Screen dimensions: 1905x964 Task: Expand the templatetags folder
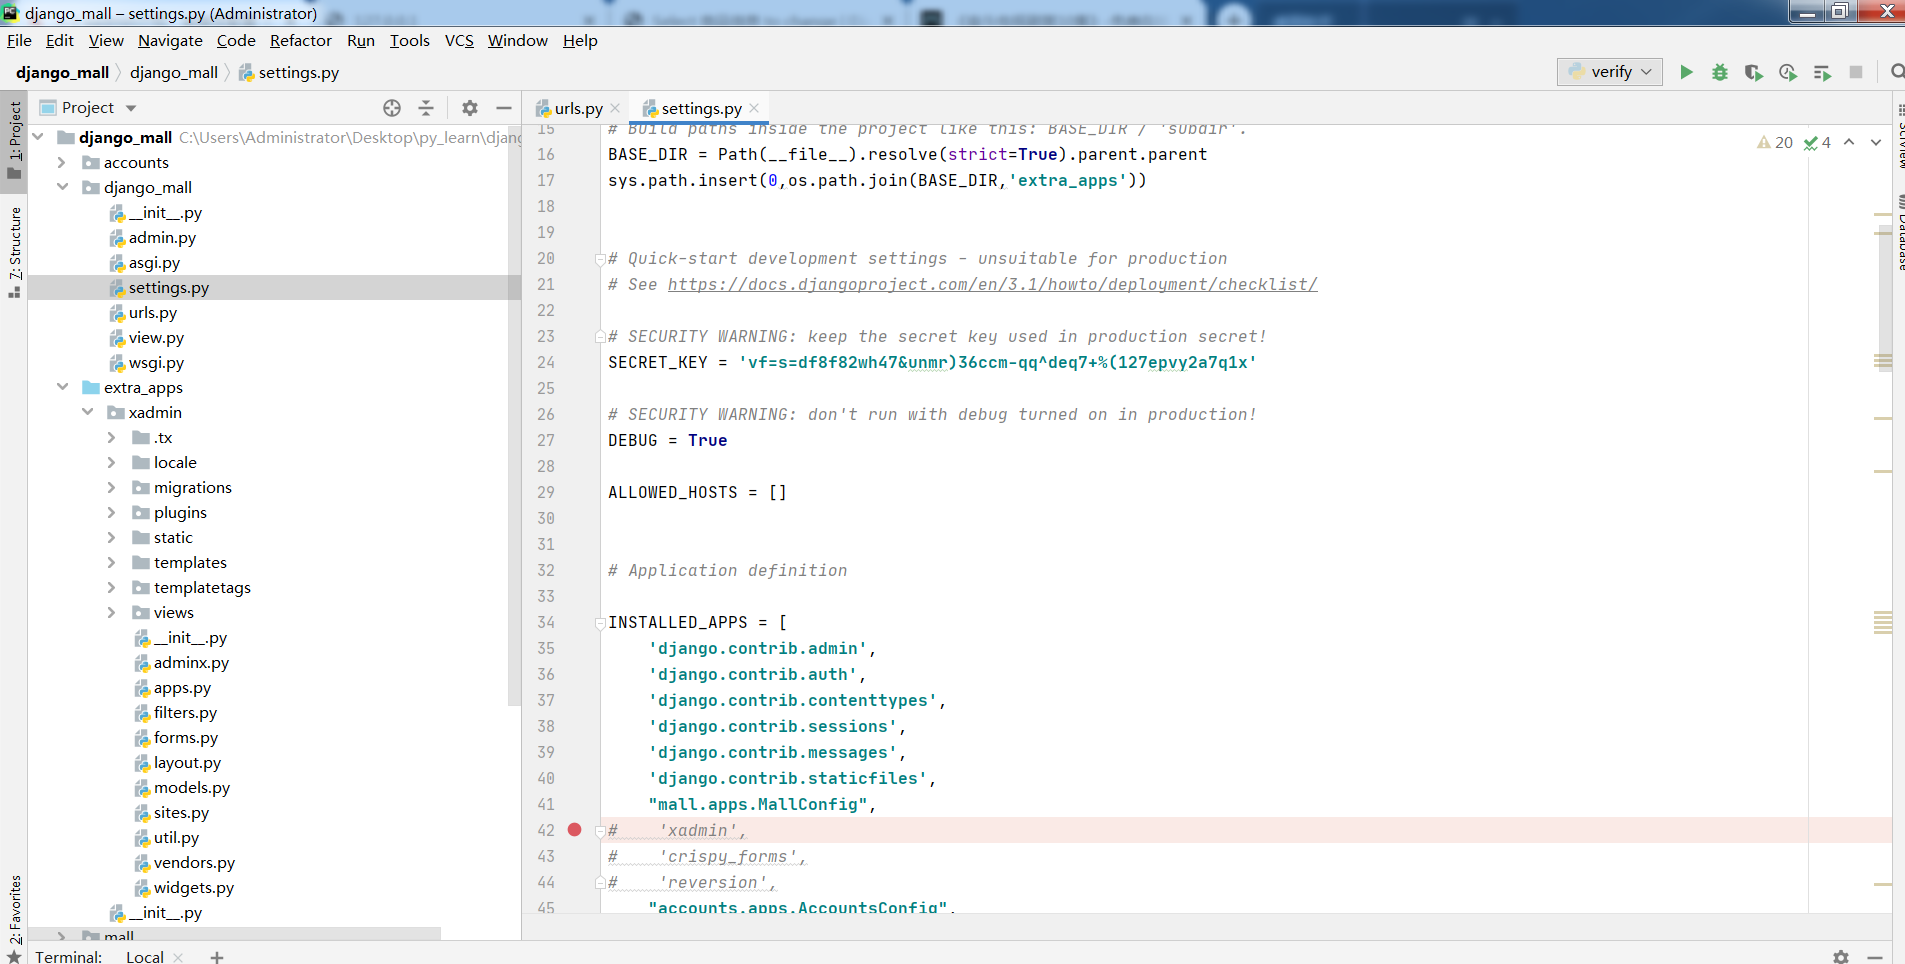tap(112, 587)
